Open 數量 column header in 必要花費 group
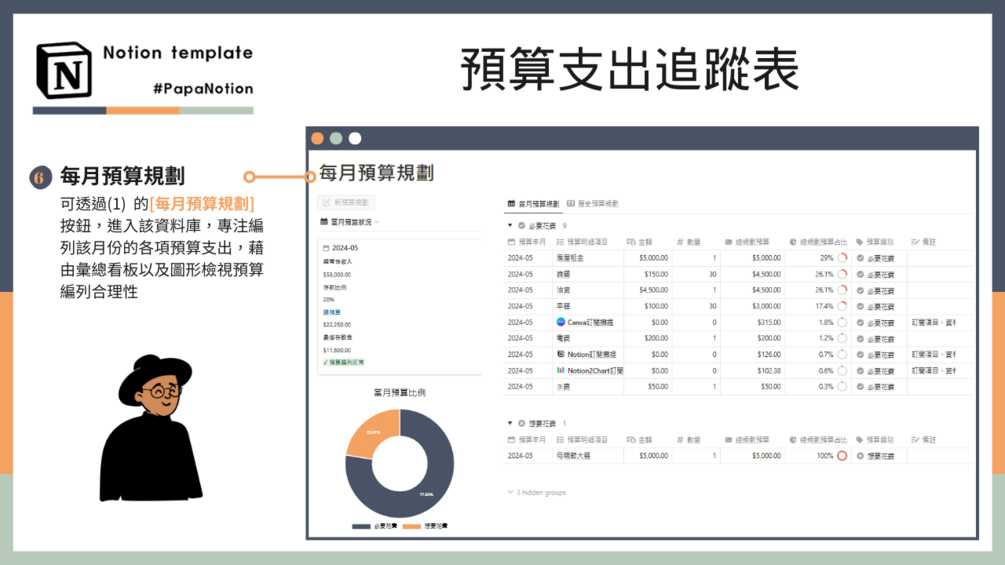1005x565 pixels. [x=689, y=242]
